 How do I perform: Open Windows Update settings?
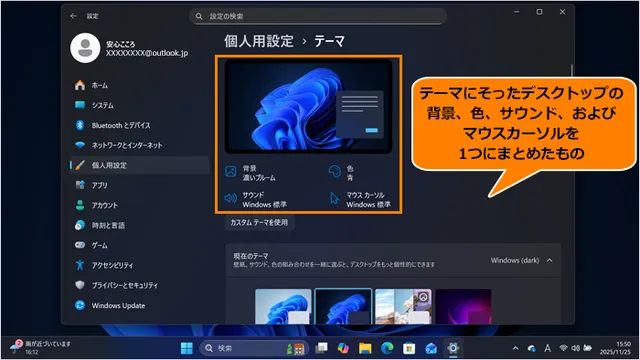pyautogui.click(x=139, y=305)
